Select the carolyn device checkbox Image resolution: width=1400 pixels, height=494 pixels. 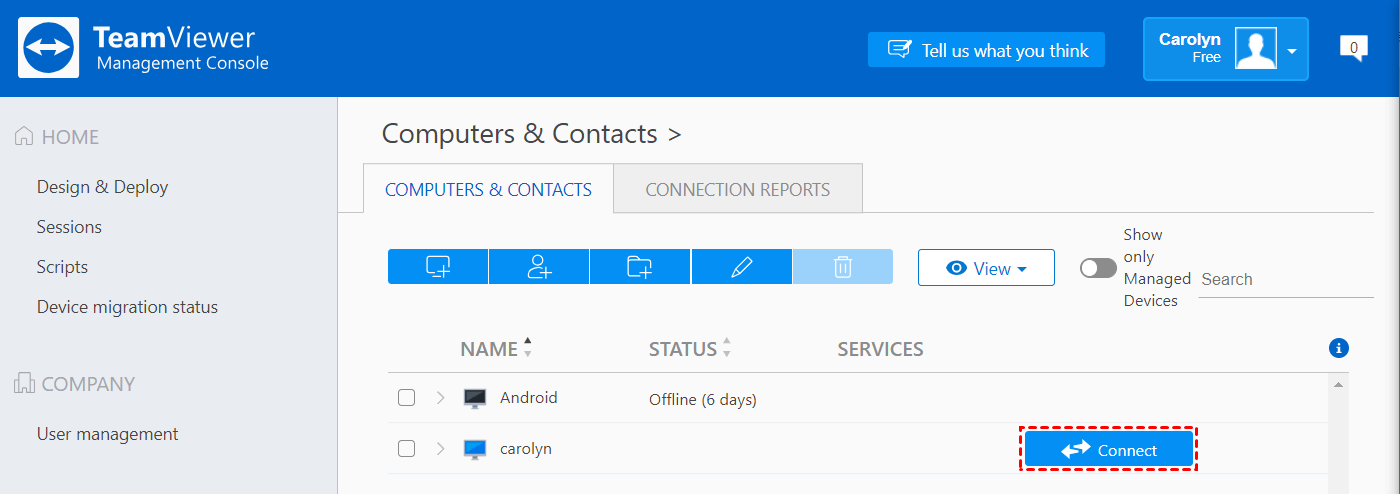click(406, 449)
